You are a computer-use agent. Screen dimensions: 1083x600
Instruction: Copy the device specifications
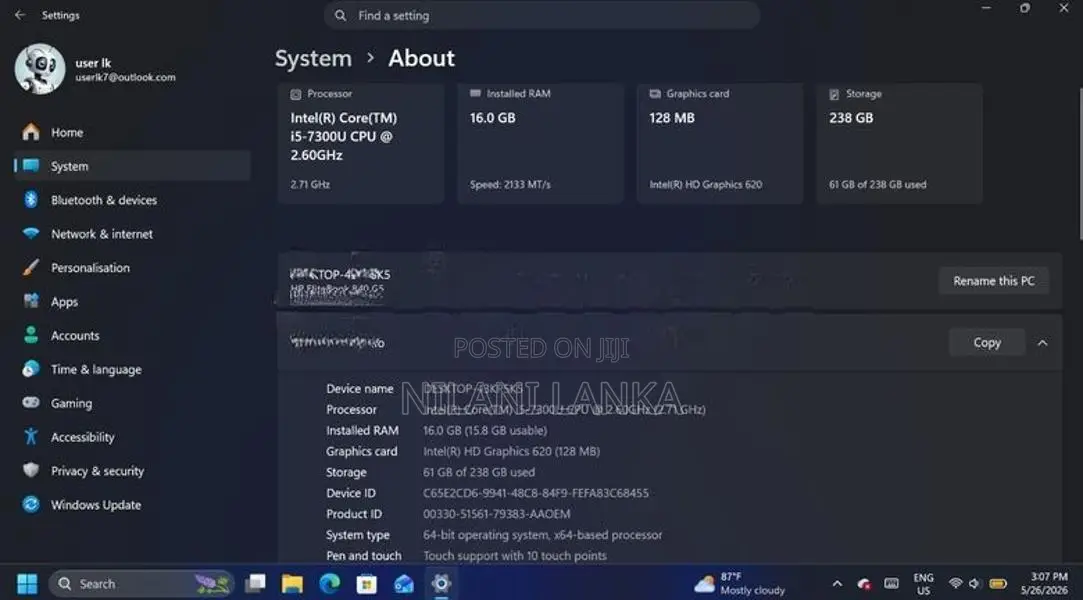tap(987, 342)
